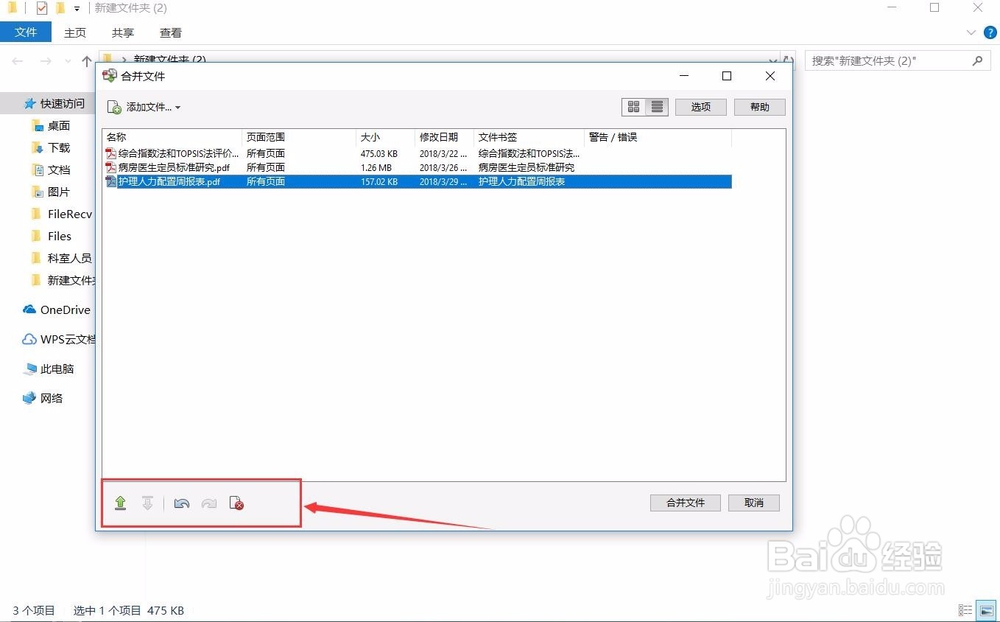Open the 共享 ribbon tab

coord(122,32)
